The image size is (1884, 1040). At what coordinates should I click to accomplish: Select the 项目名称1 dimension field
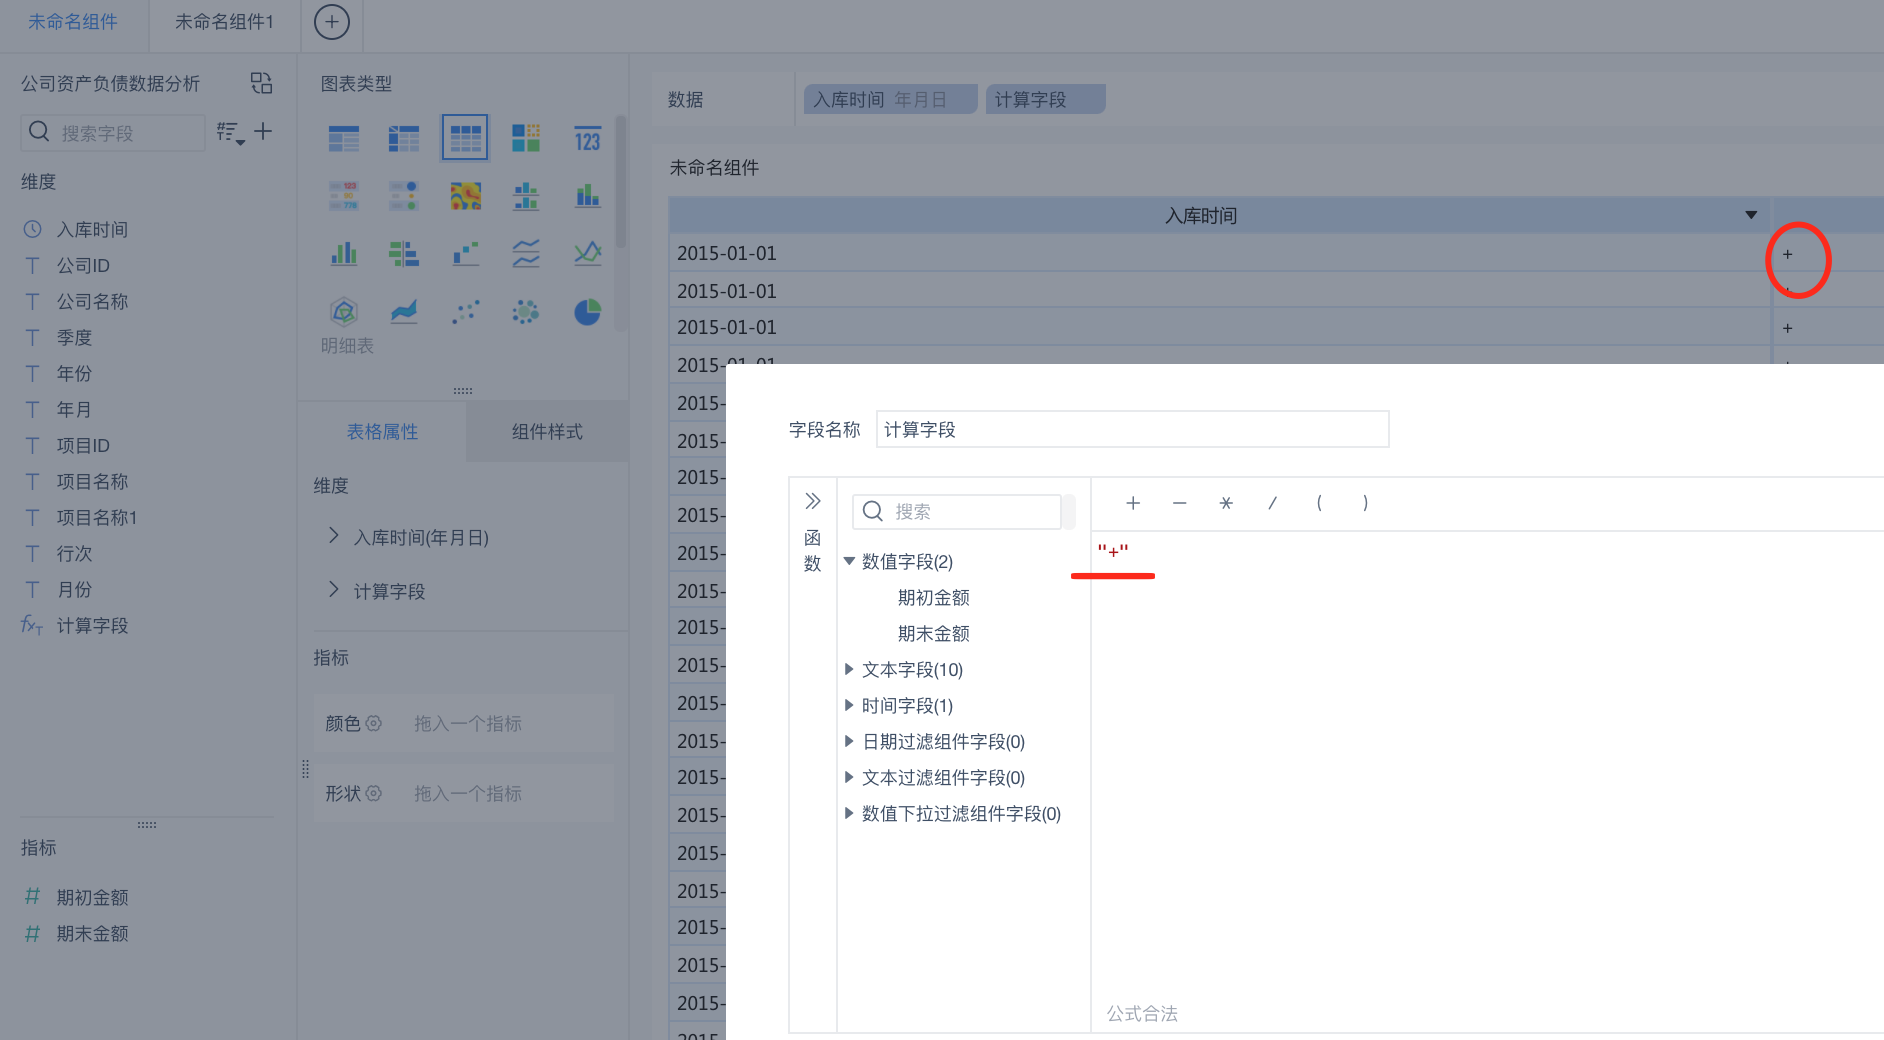pos(96,517)
